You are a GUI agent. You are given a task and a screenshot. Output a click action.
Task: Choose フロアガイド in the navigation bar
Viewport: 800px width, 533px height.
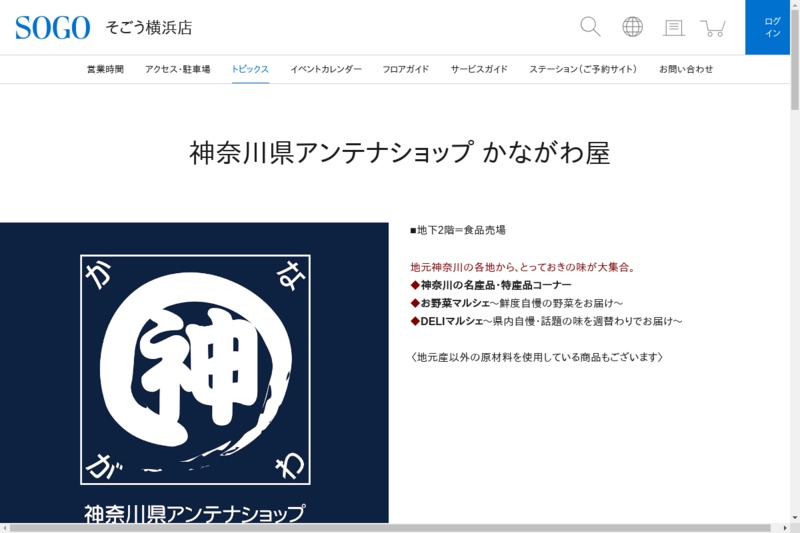pyautogui.click(x=406, y=69)
